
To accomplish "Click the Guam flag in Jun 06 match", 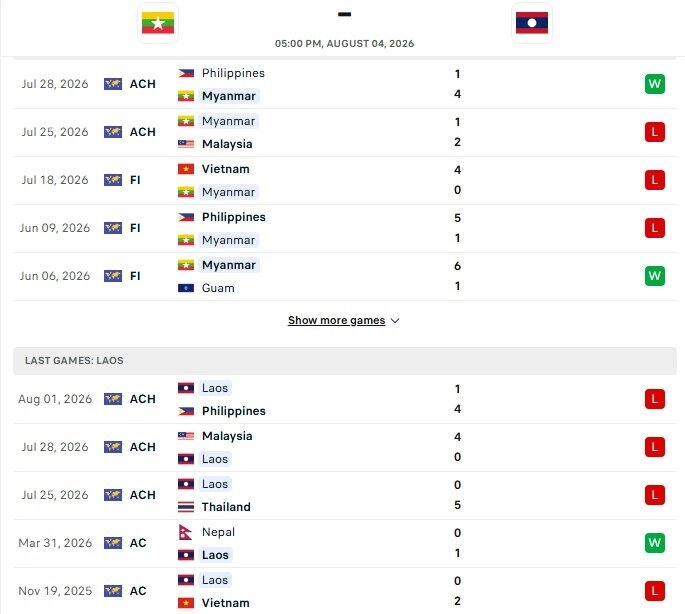I will (186, 288).
